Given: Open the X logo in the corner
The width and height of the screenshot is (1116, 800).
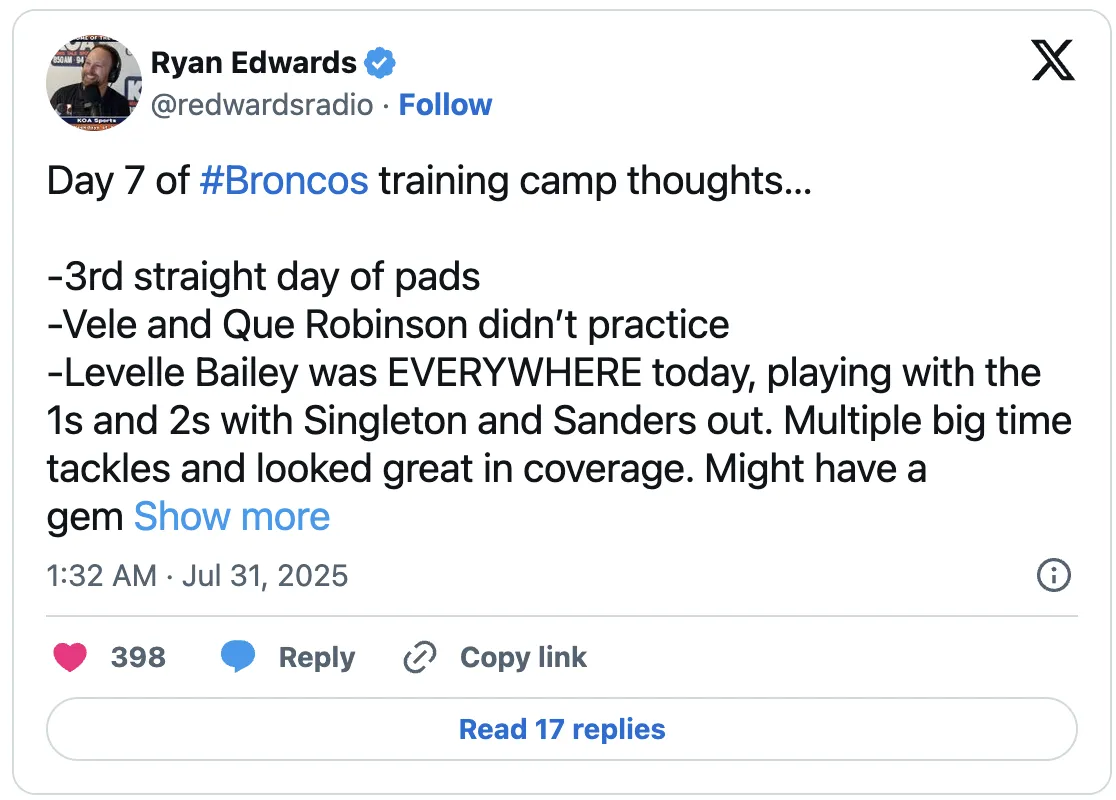Looking at the screenshot, I should click(x=1053, y=60).
